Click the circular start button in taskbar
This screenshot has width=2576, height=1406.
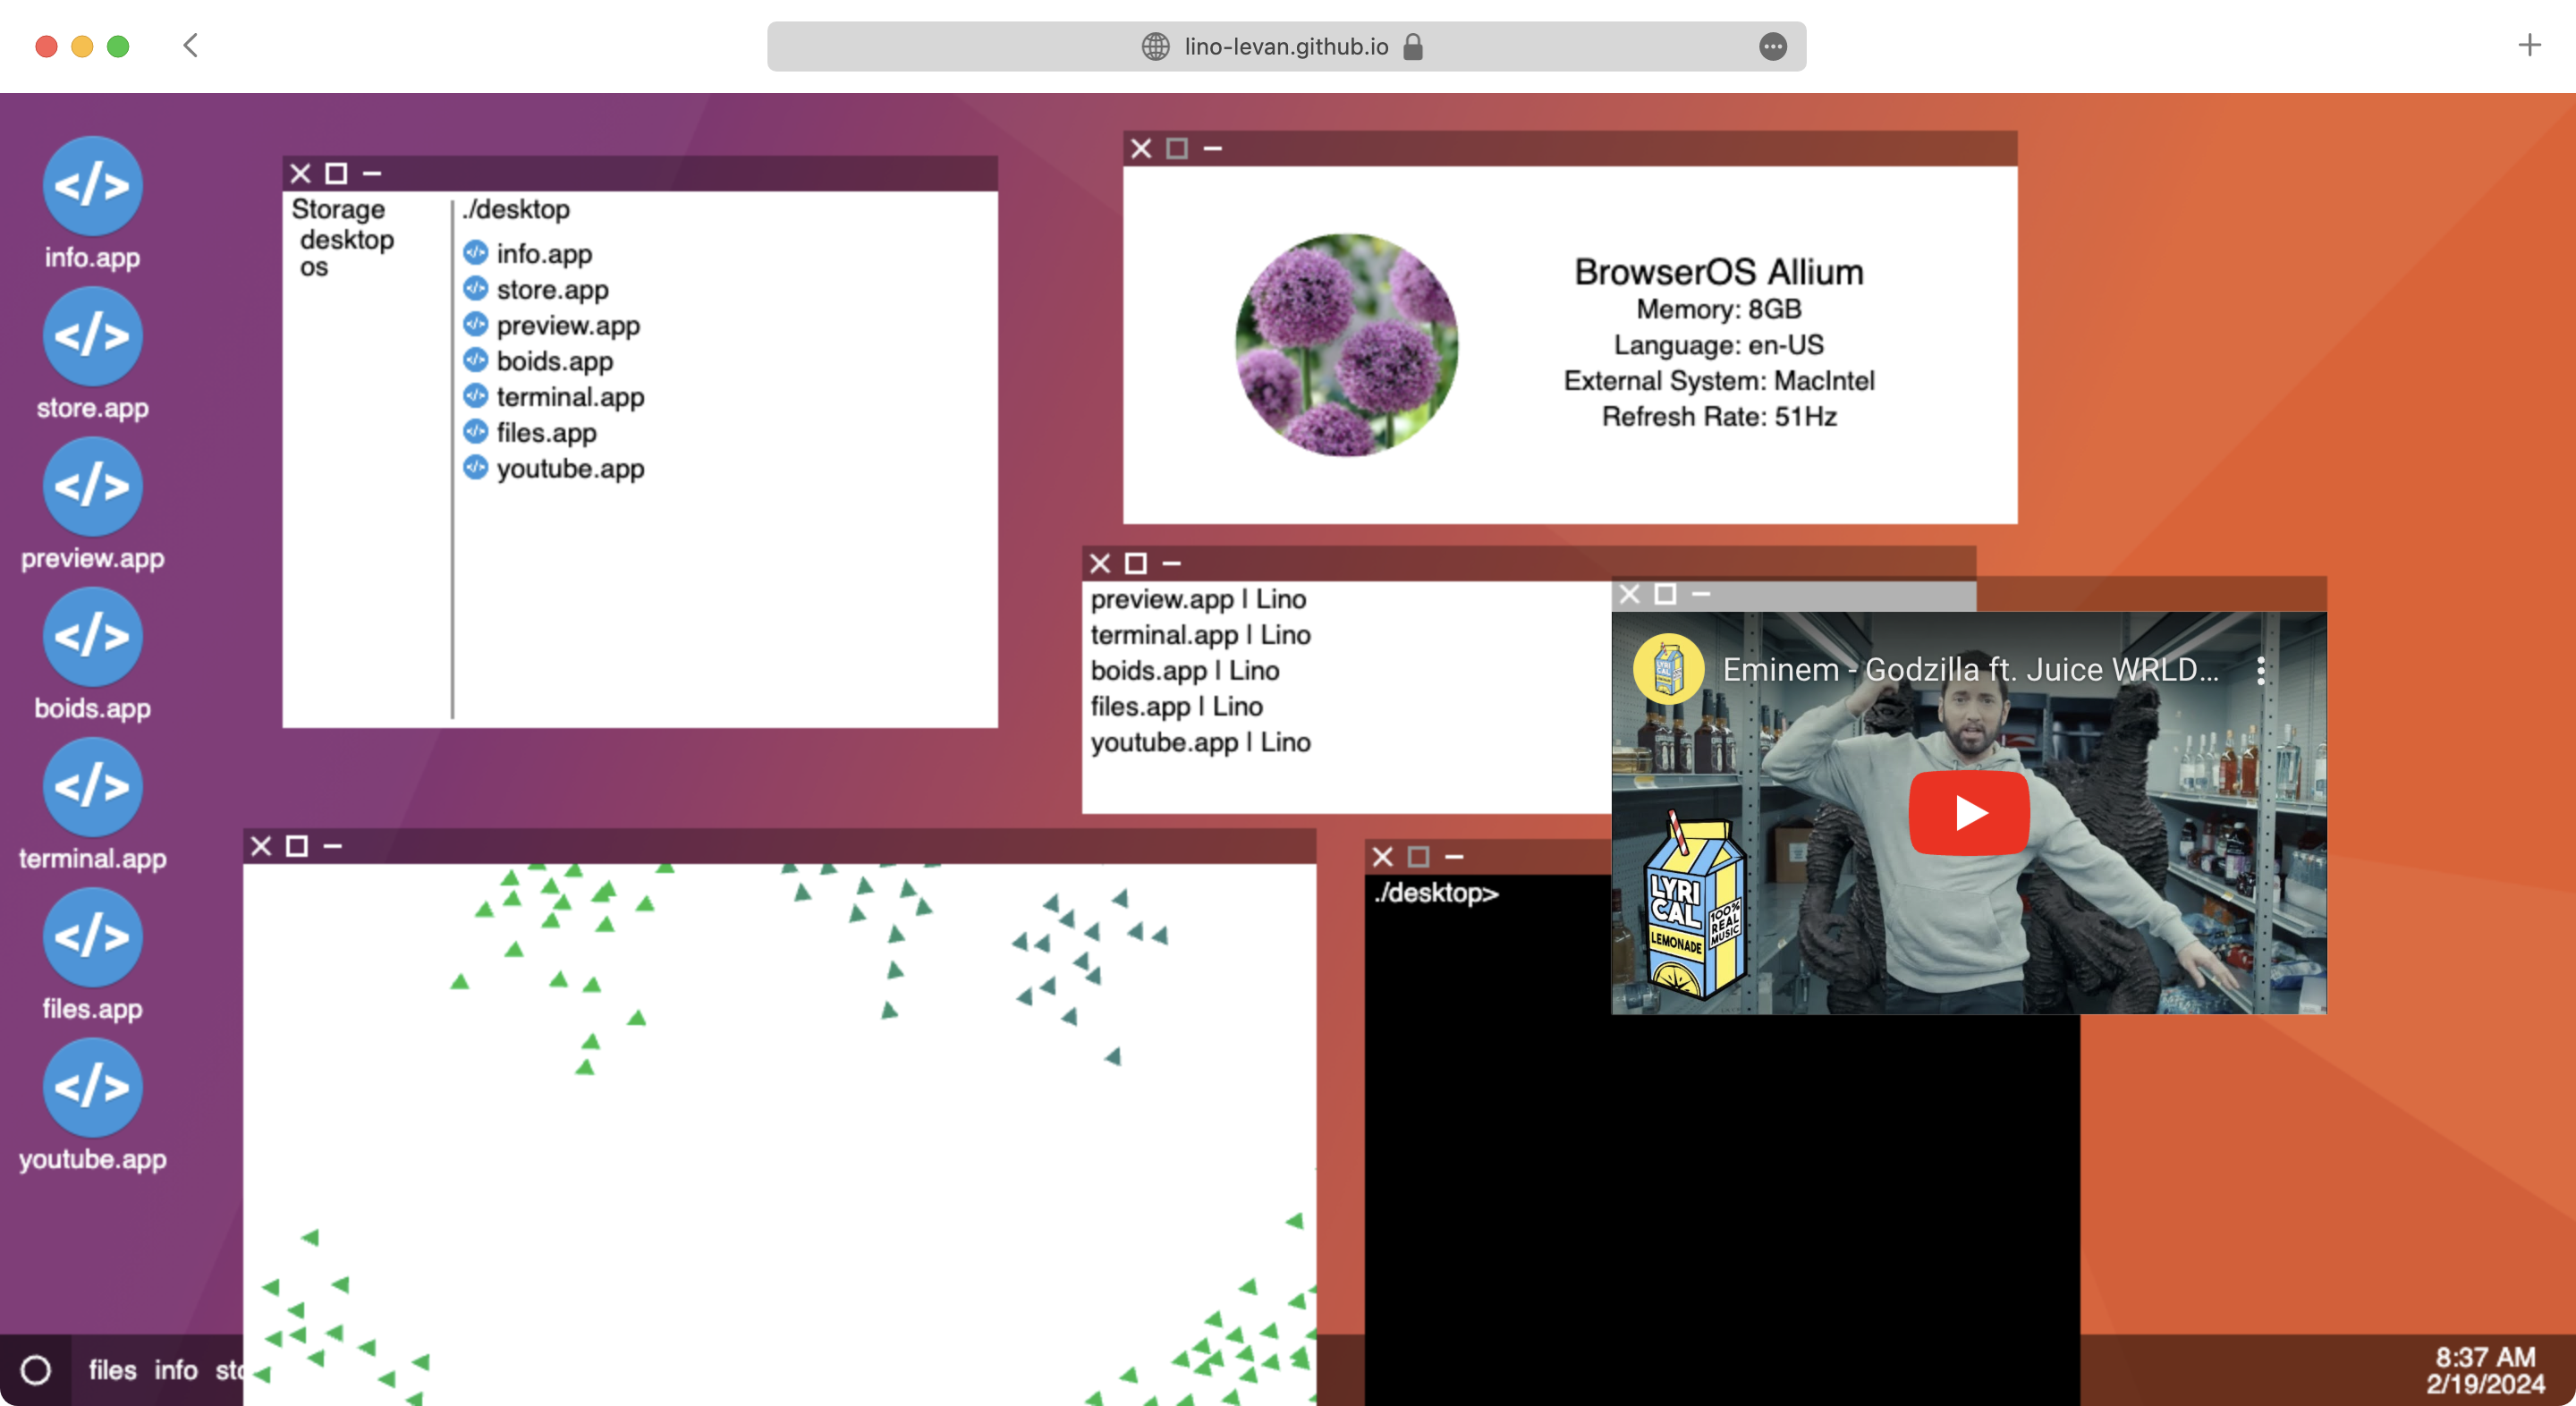(36, 1369)
